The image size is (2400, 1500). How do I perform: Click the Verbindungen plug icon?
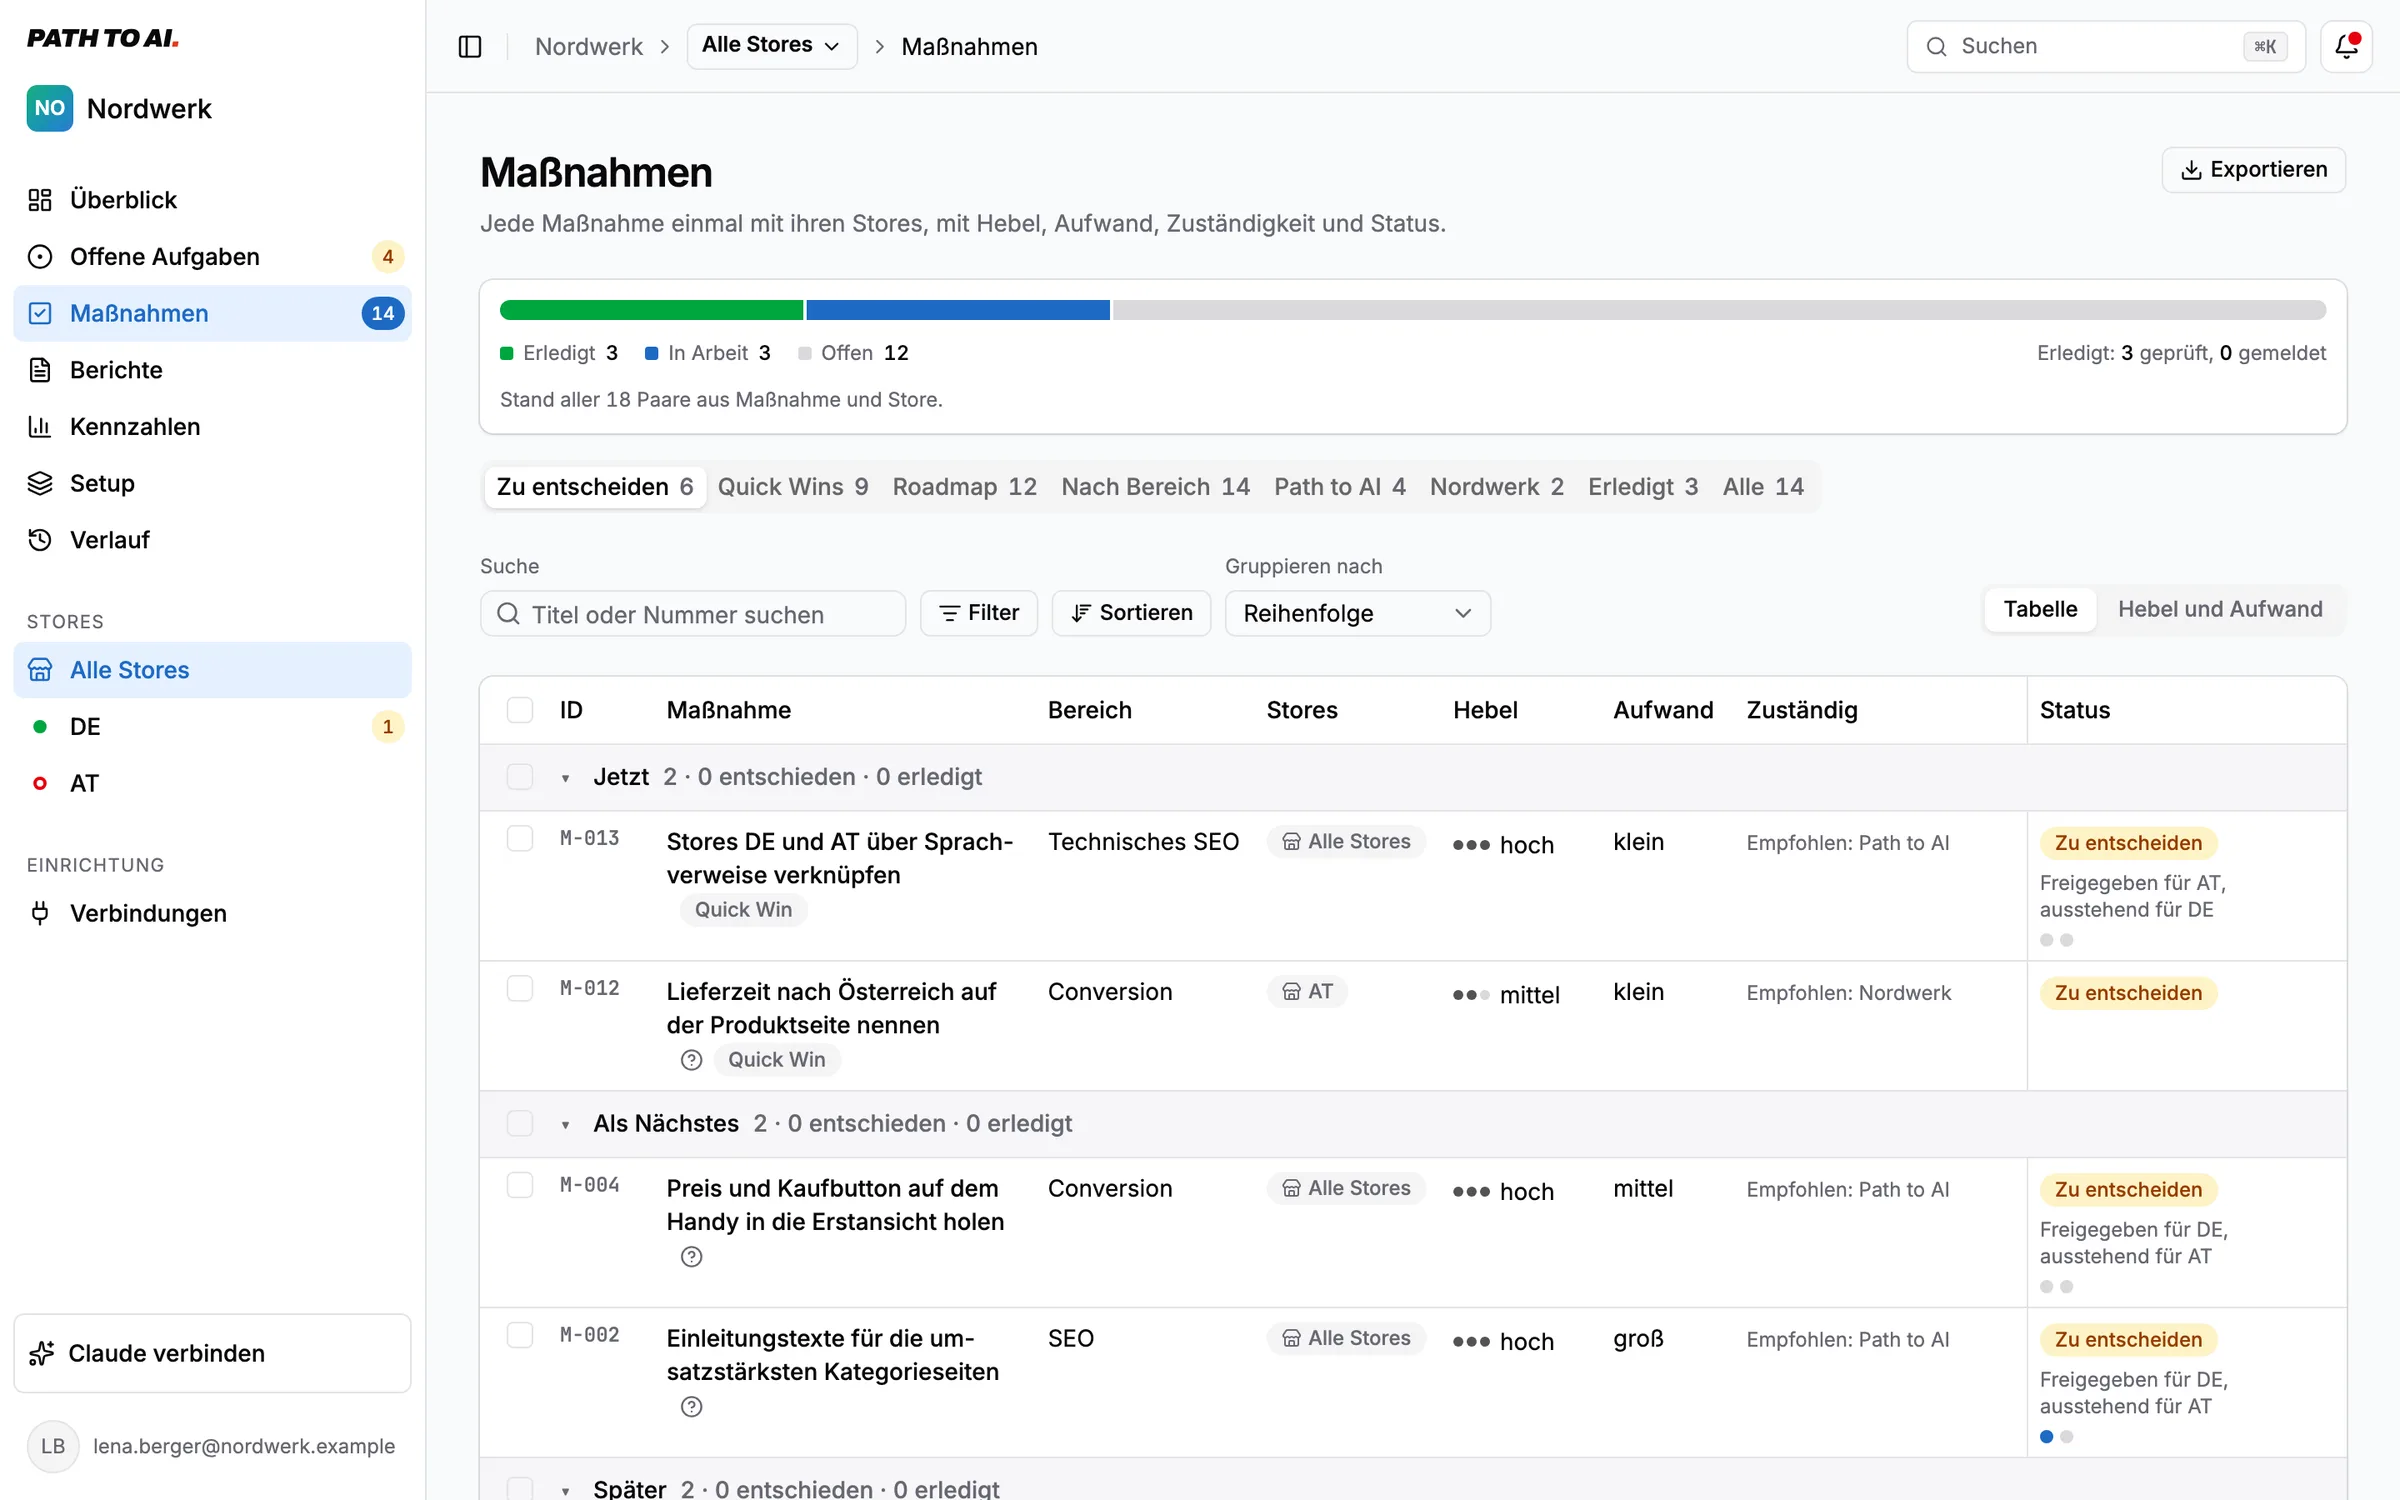[x=40, y=913]
